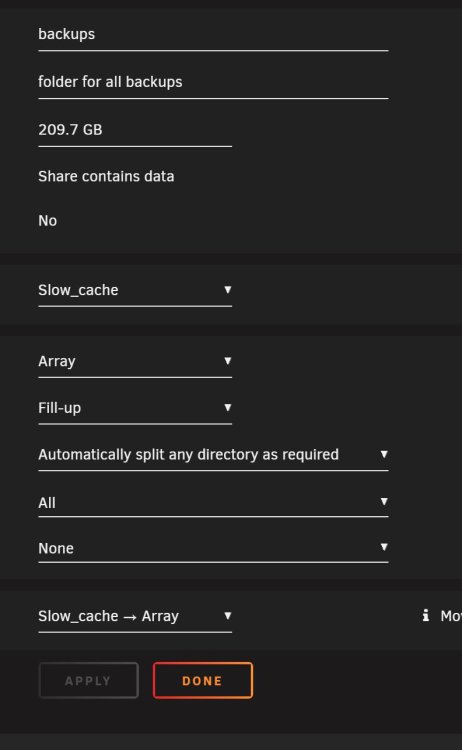Open the 'Slow_cache → Array' mover action dropdown
462x750 pixels.
click(135, 616)
